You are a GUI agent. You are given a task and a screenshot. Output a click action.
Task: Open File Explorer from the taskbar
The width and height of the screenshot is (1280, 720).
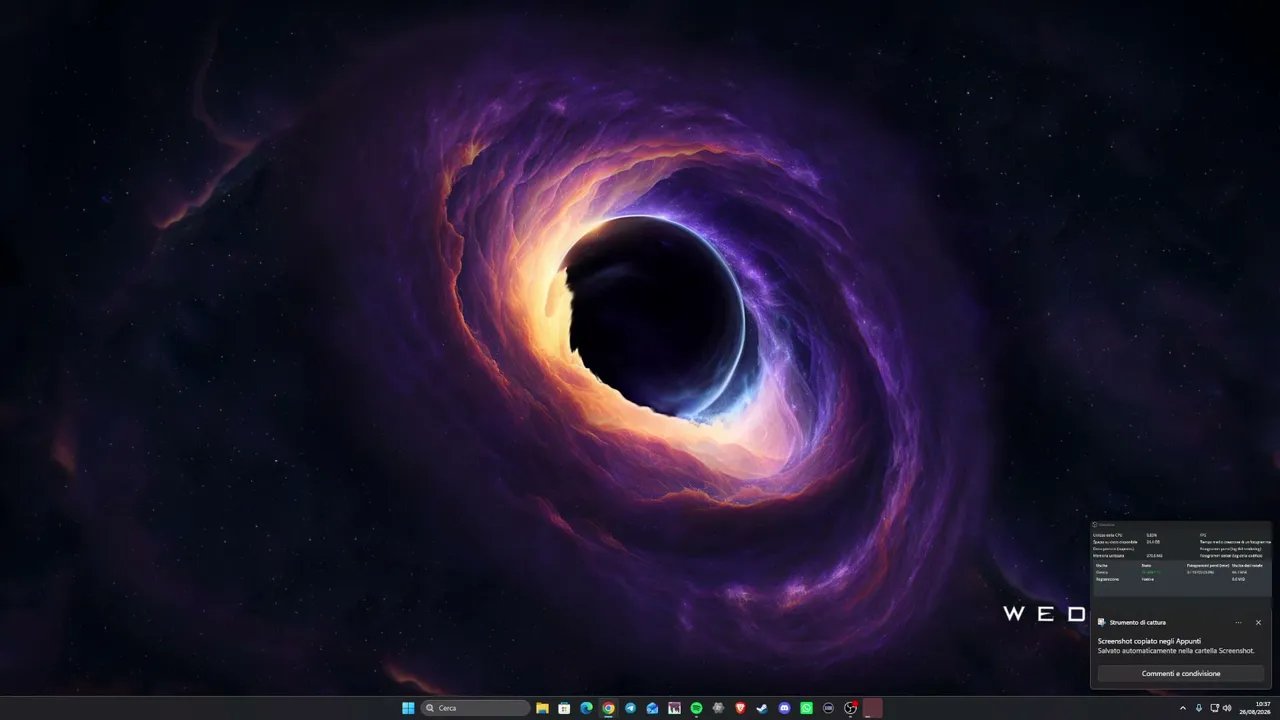542,708
